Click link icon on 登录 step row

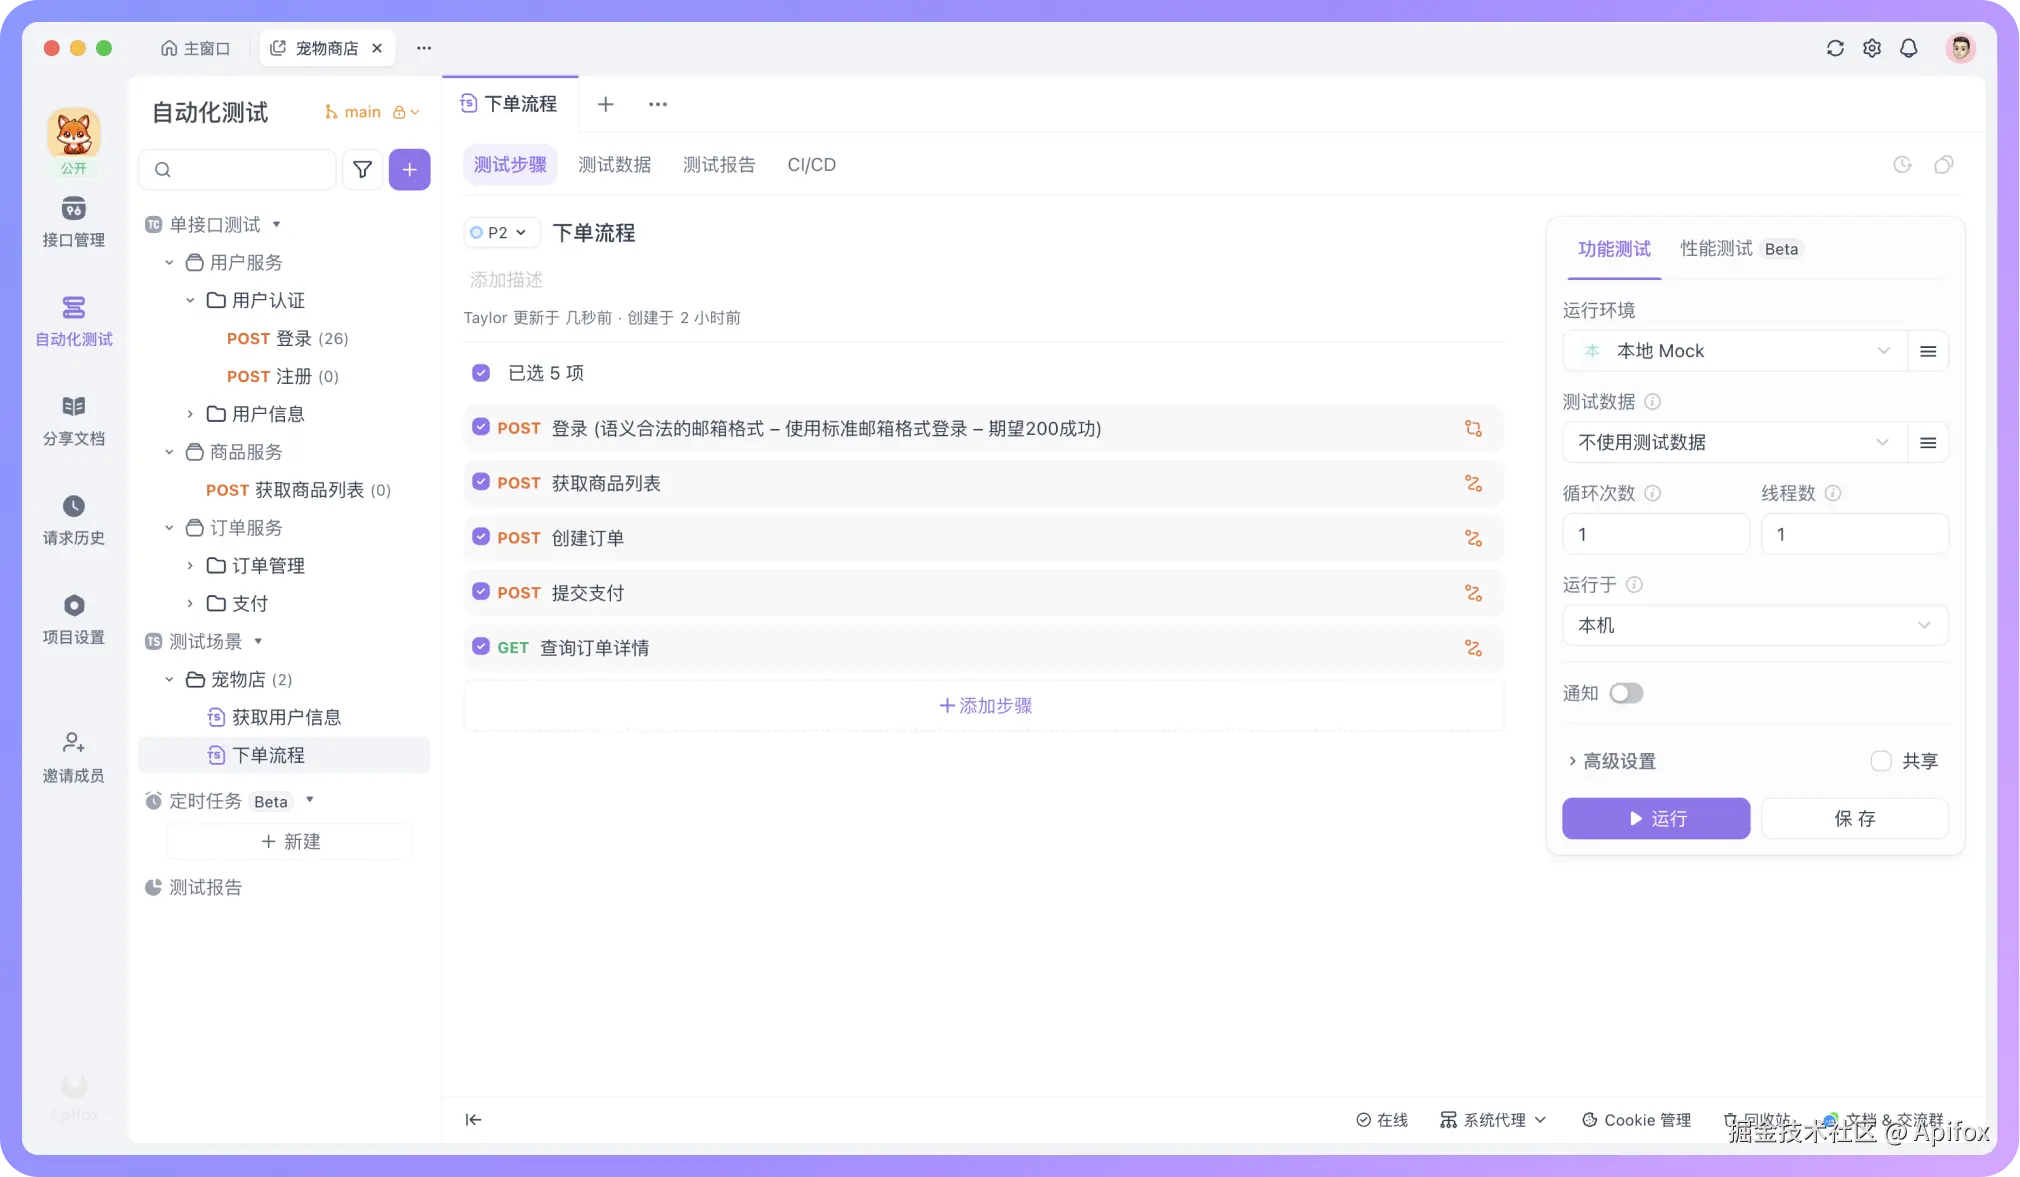pos(1473,429)
